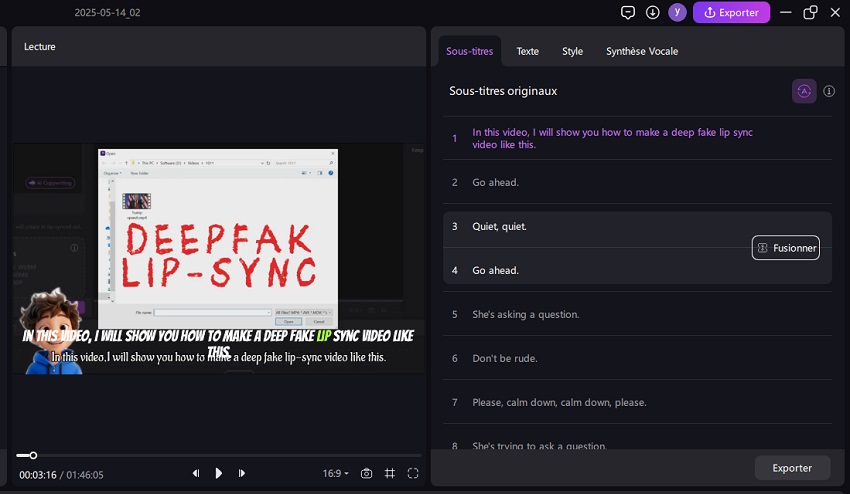
Task: Toggle the grid overlay icon
Action: [390, 473]
